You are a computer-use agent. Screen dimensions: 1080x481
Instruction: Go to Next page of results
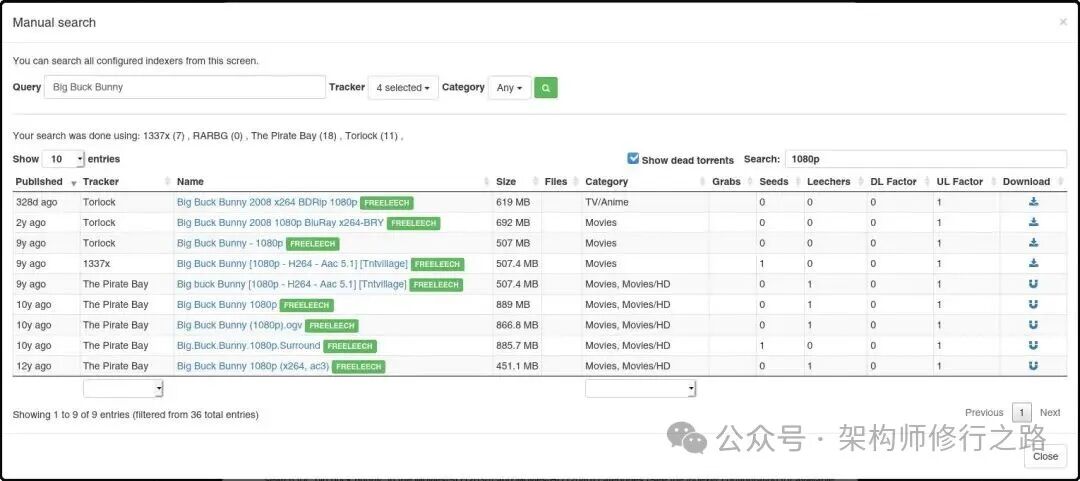tap(1049, 412)
